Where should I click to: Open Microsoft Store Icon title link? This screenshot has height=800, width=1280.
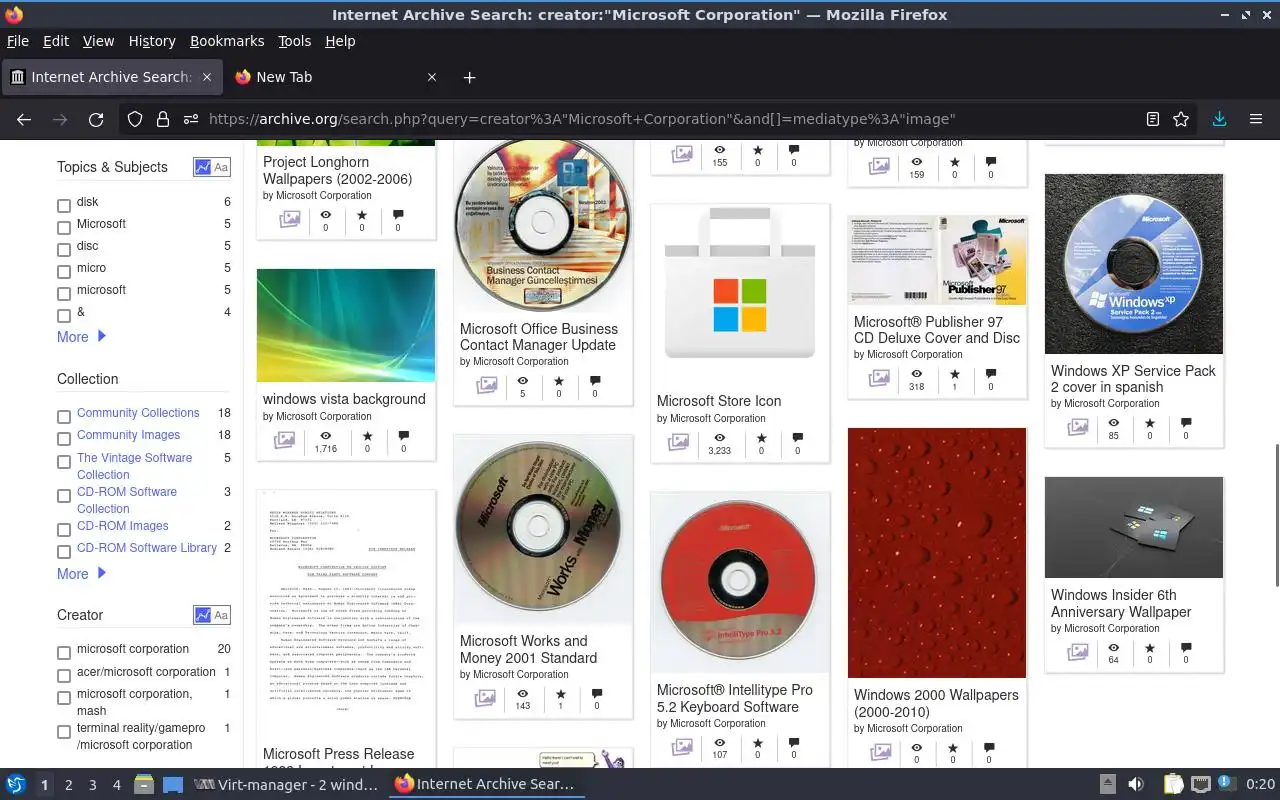coord(719,401)
